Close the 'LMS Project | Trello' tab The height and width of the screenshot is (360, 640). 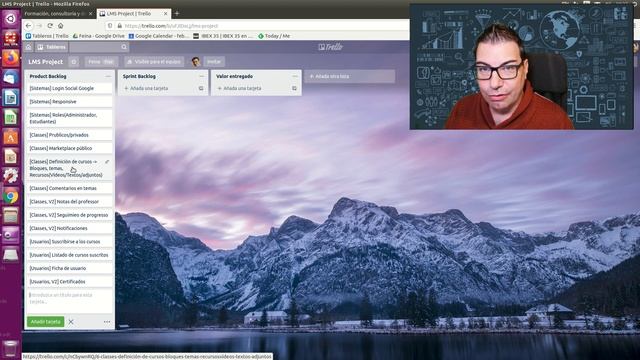coord(165,14)
